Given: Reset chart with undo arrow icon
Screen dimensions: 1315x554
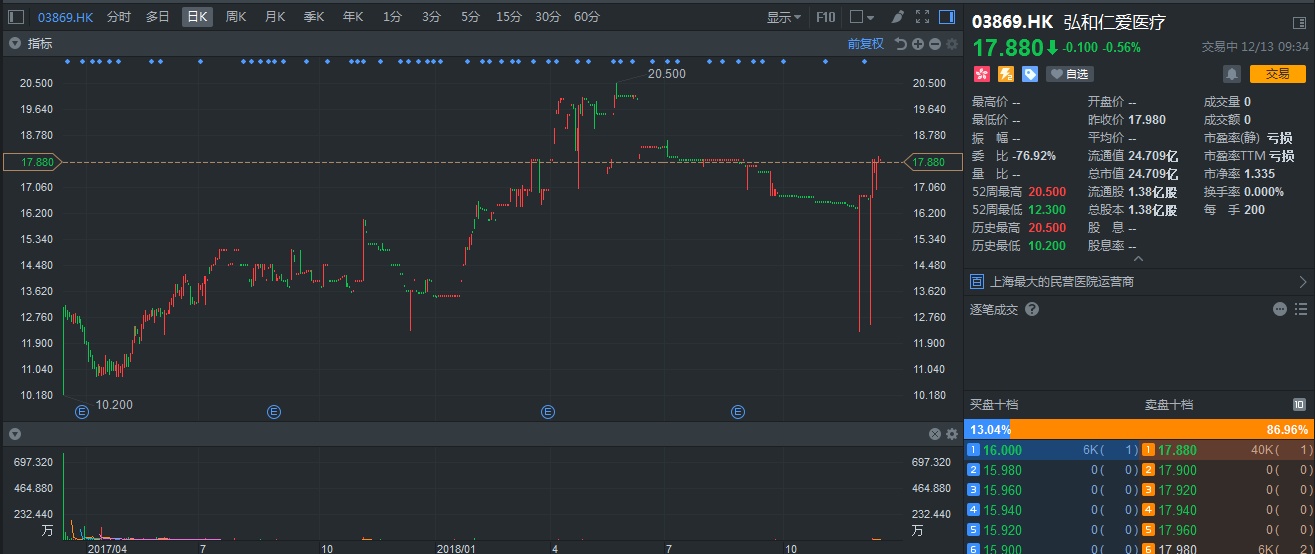Looking at the screenshot, I should coord(900,43).
